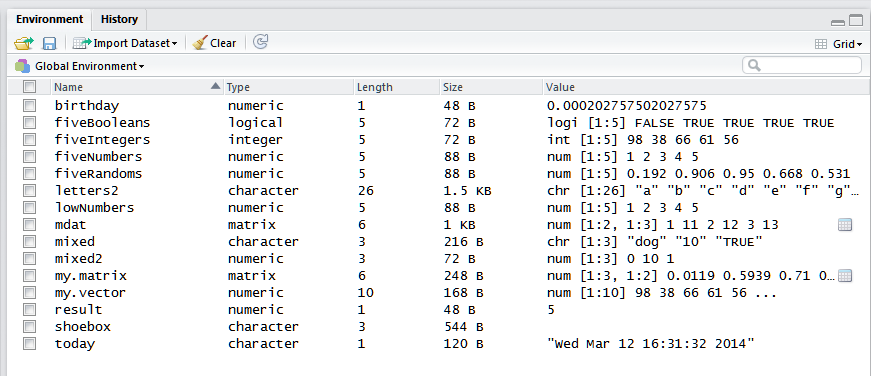Screen dimensions: 871x376
Task: Click the length 10 cell of my.vector
Action: [x=365, y=293]
